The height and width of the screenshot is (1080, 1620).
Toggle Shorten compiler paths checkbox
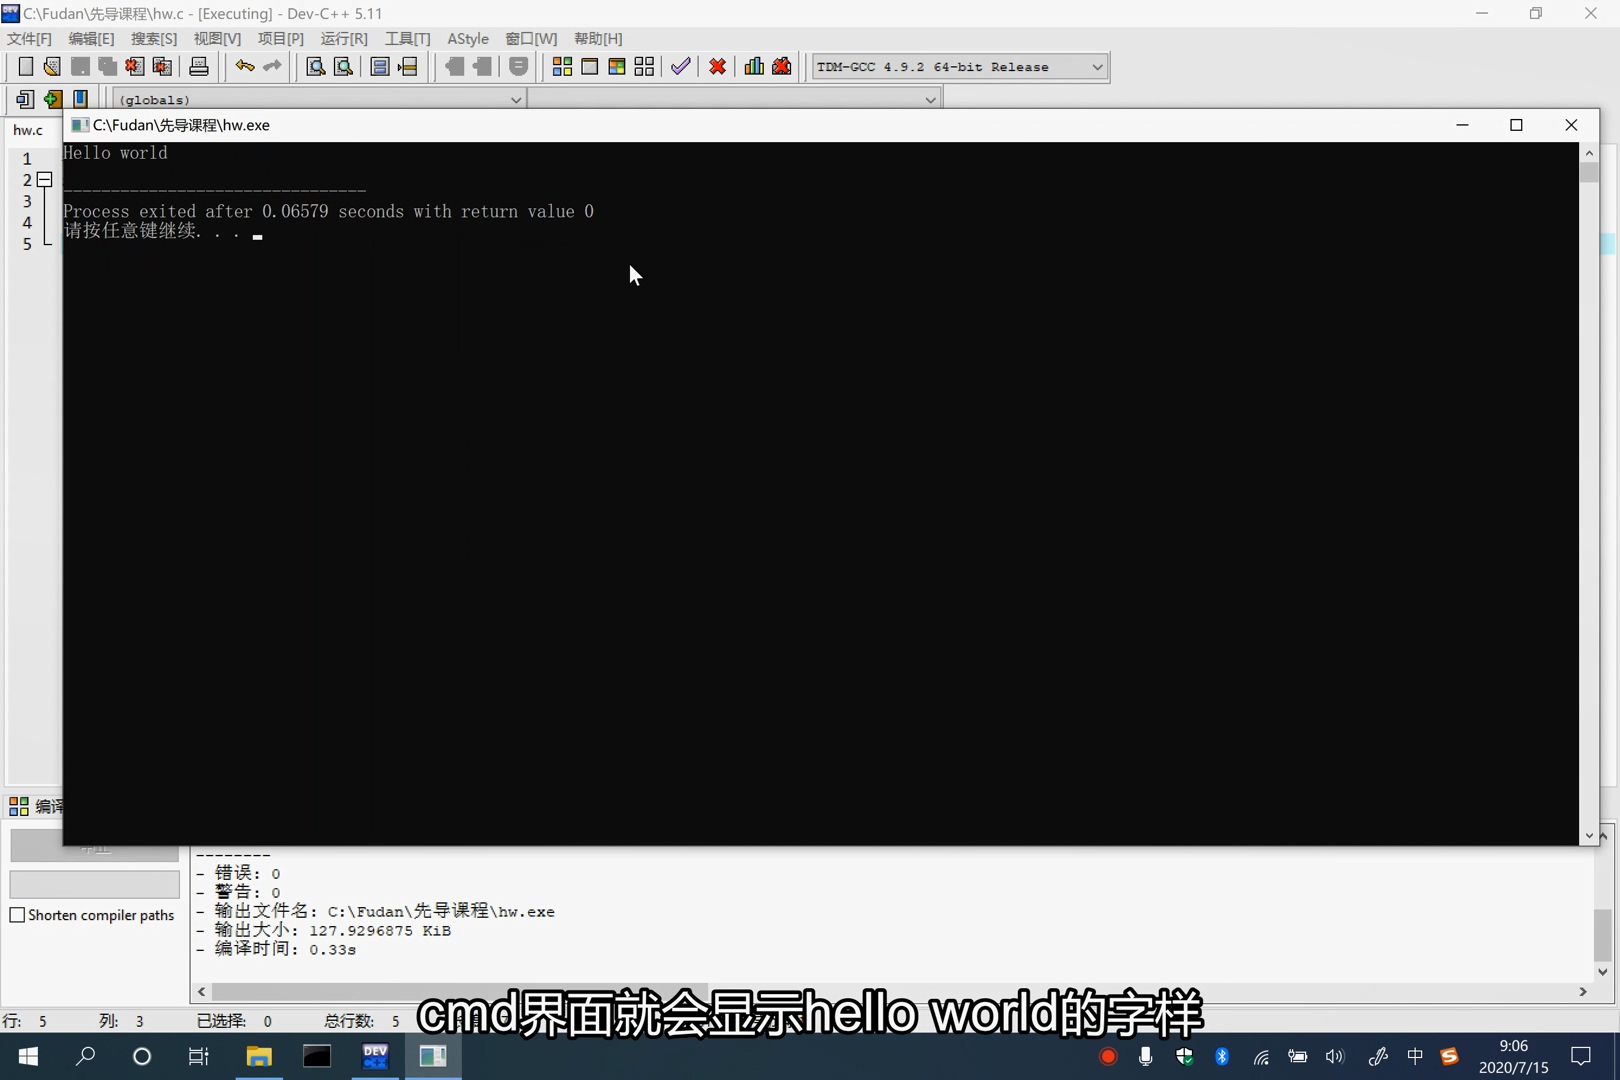point(17,915)
